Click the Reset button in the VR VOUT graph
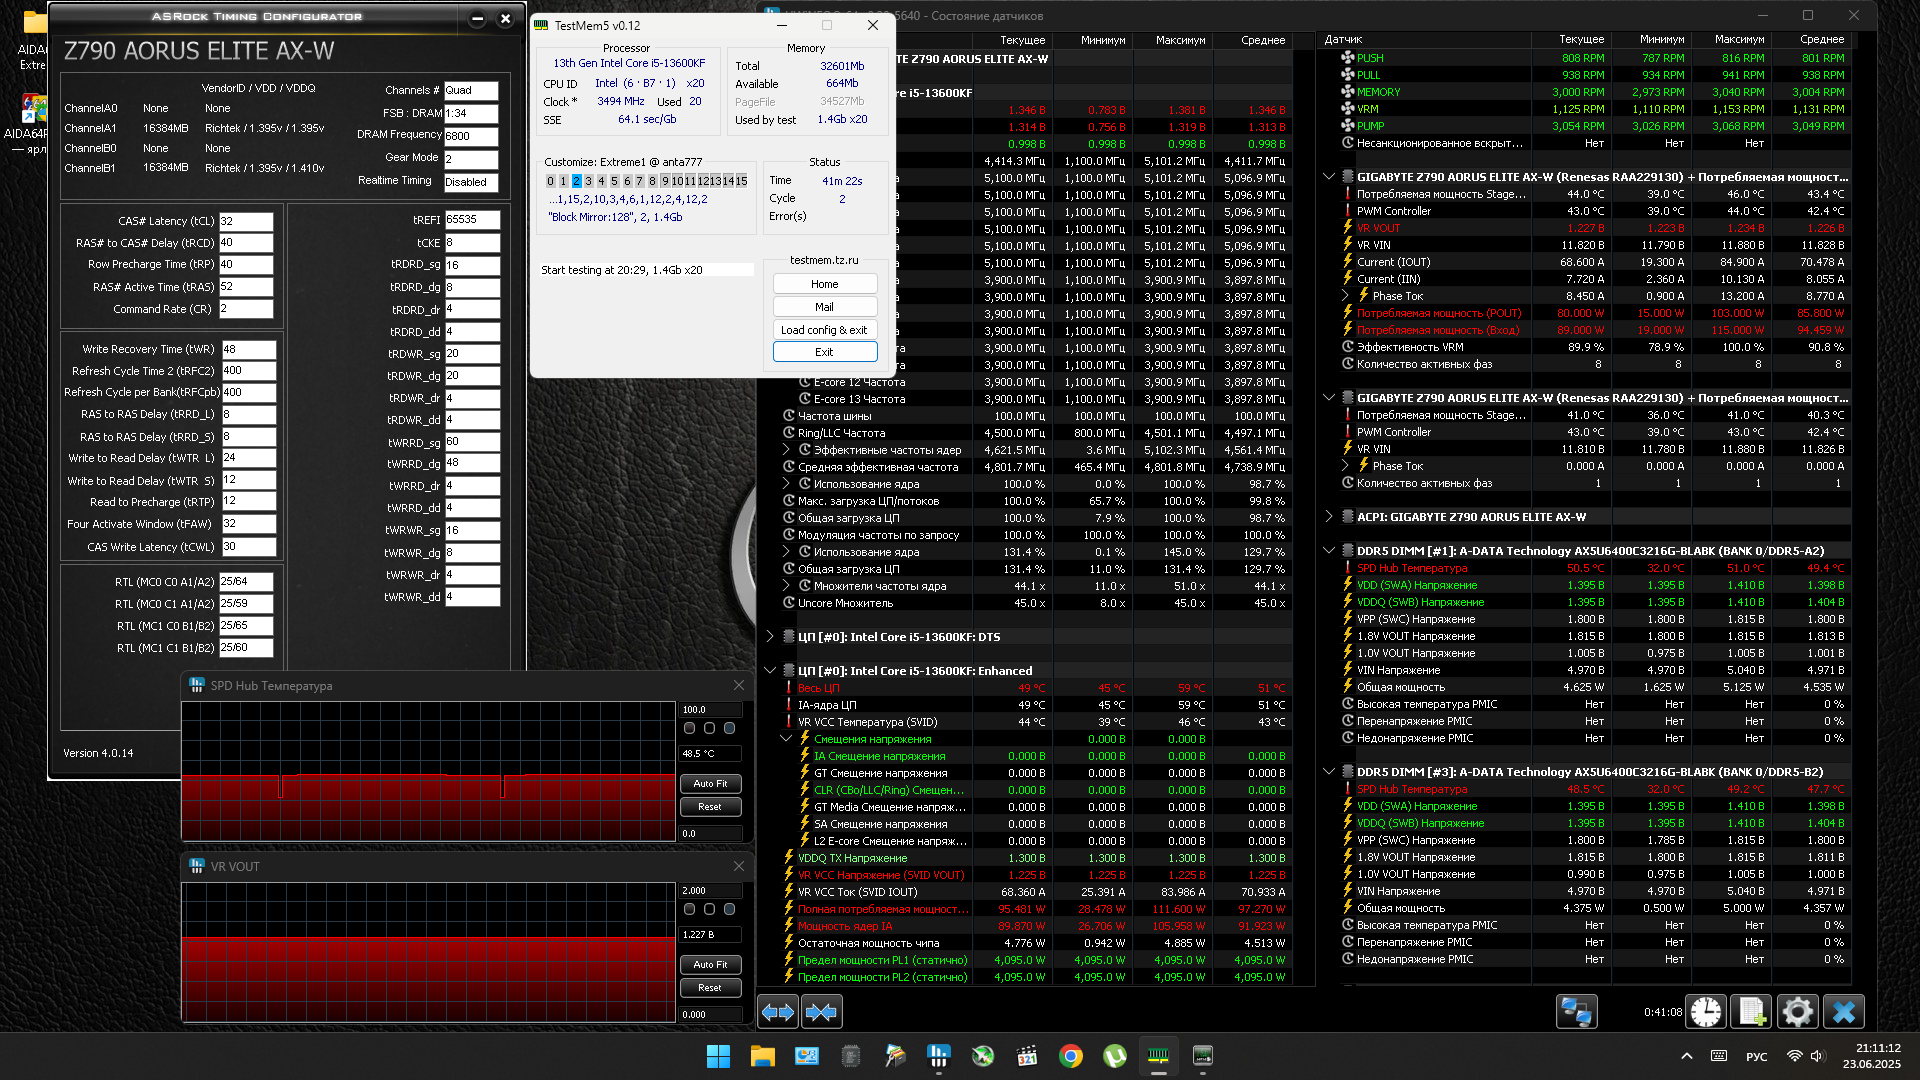1920x1080 pixels. [710, 988]
